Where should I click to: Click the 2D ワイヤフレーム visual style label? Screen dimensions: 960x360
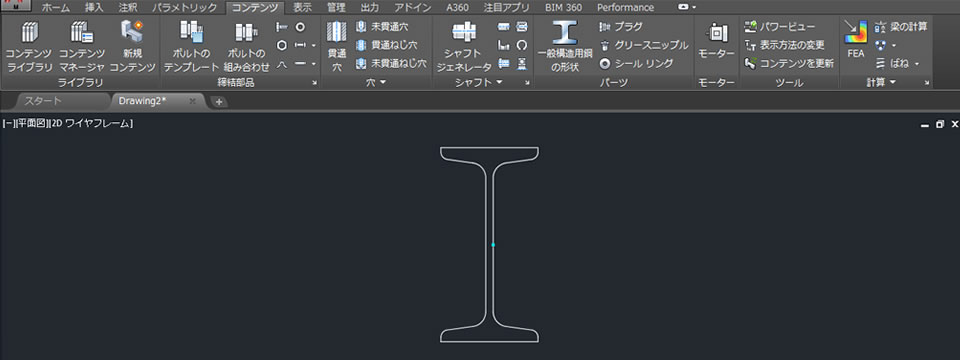[x=91, y=124]
